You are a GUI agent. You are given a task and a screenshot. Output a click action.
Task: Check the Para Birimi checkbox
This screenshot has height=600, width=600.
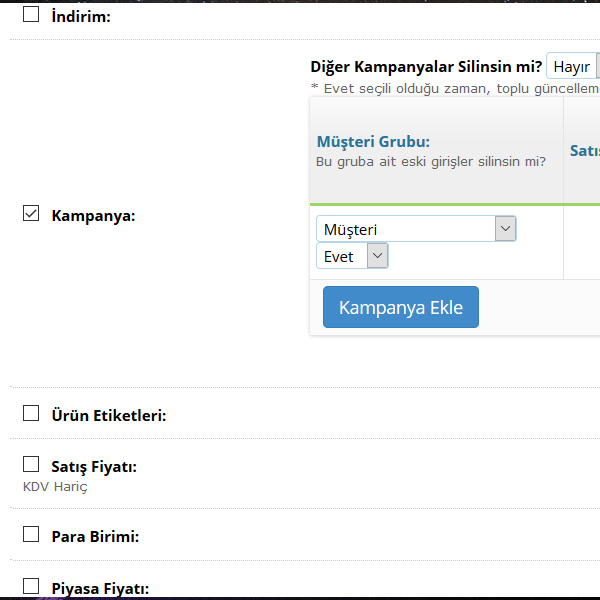point(31,535)
